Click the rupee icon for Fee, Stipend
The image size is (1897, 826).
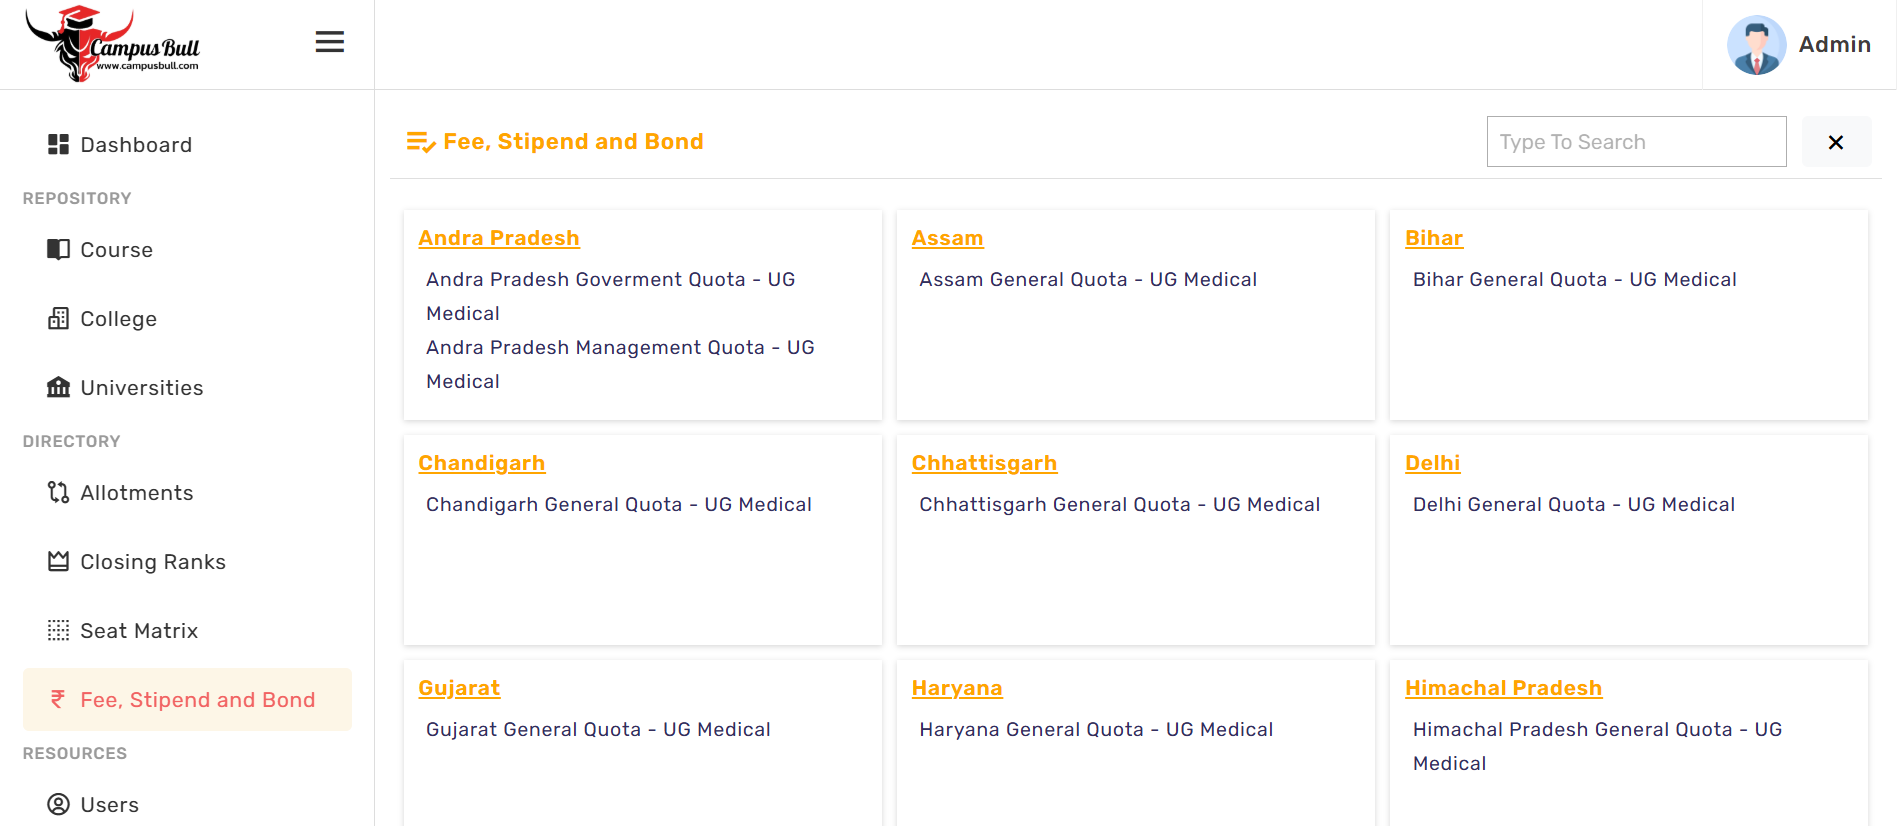(x=58, y=699)
